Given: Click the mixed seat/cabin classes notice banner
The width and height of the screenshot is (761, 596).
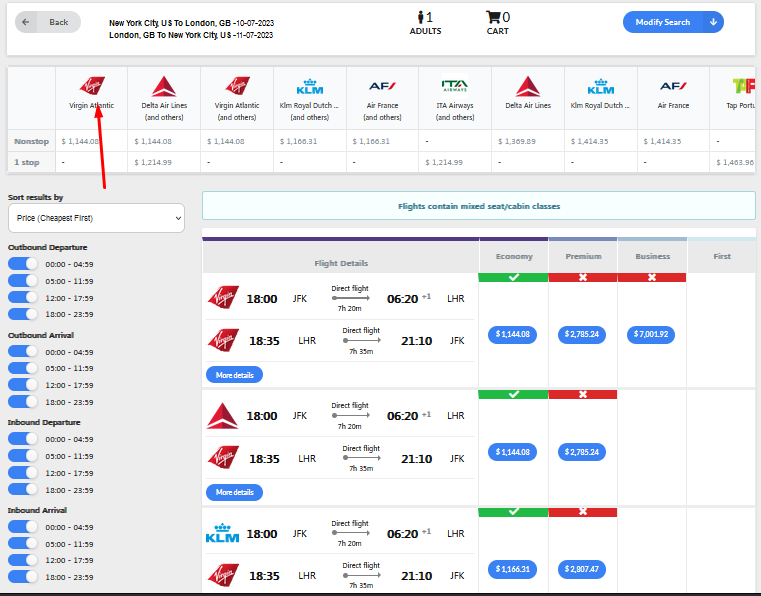Looking at the screenshot, I should point(479,206).
